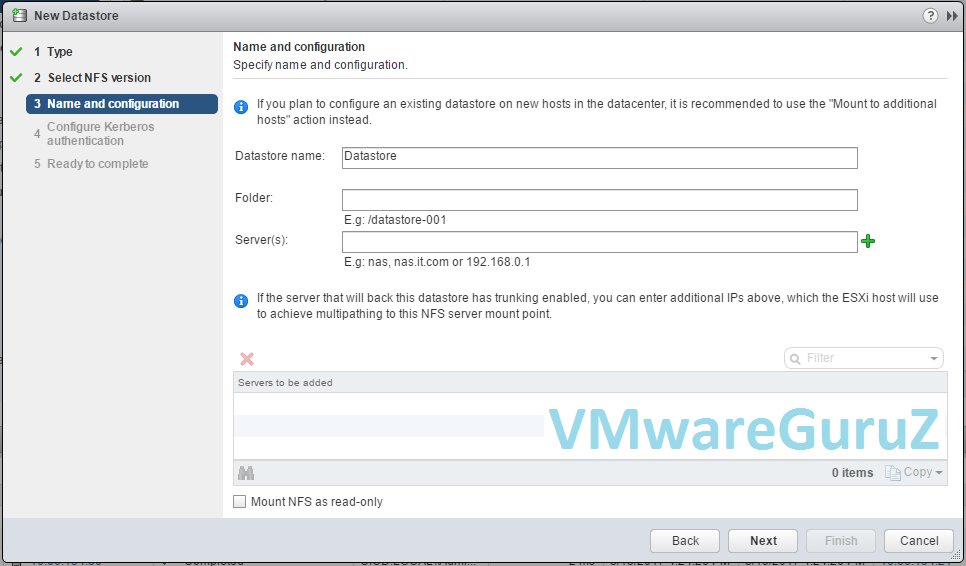Go to step 1 Type

(59, 52)
